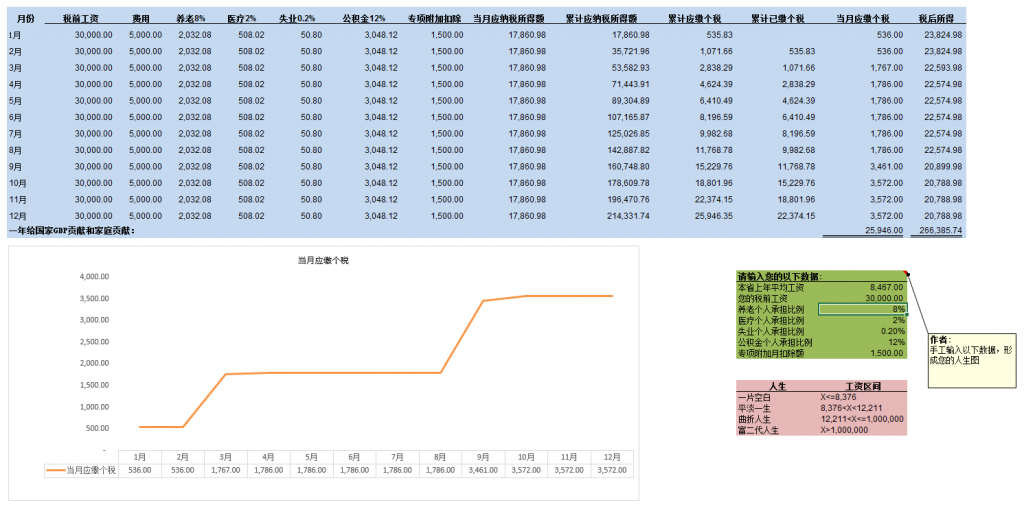Select September after-tax cell 20,899.98
This screenshot has height=509, width=1024.
941,166
